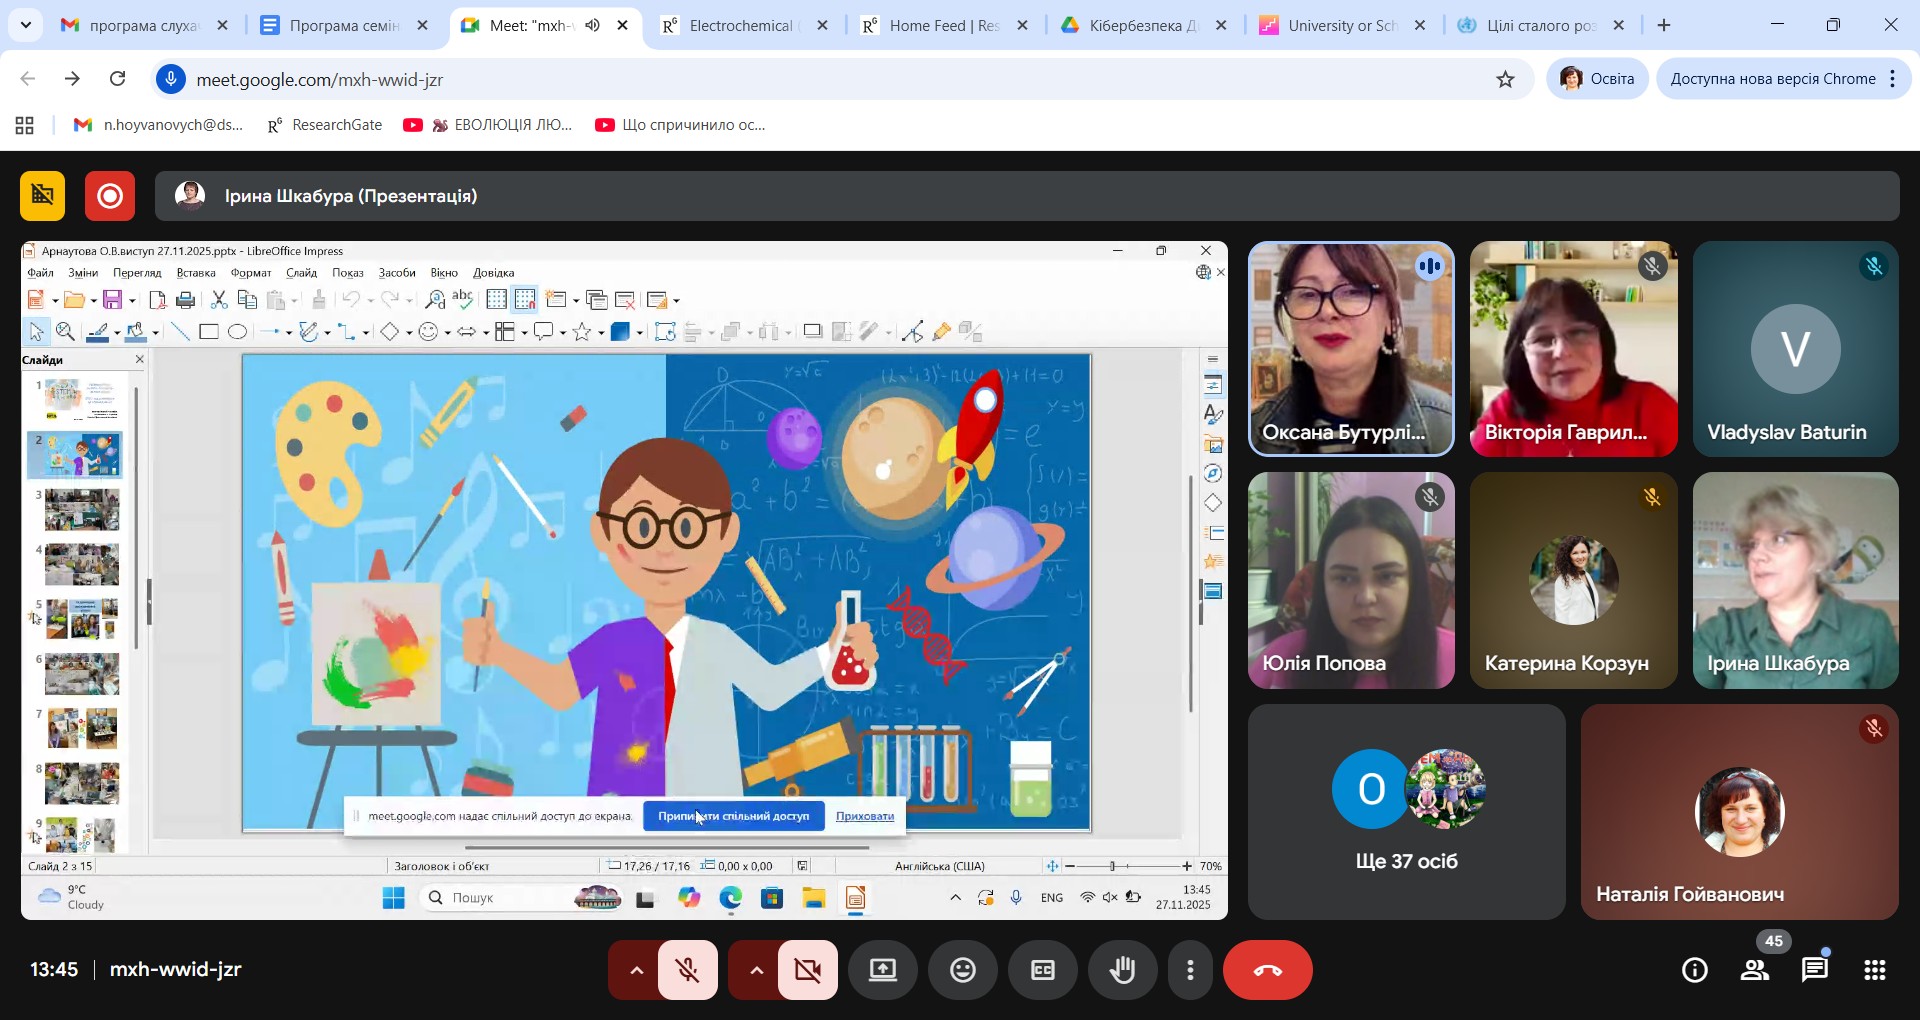Toggle closed captions button
The height and width of the screenshot is (1020, 1920).
tap(1042, 970)
